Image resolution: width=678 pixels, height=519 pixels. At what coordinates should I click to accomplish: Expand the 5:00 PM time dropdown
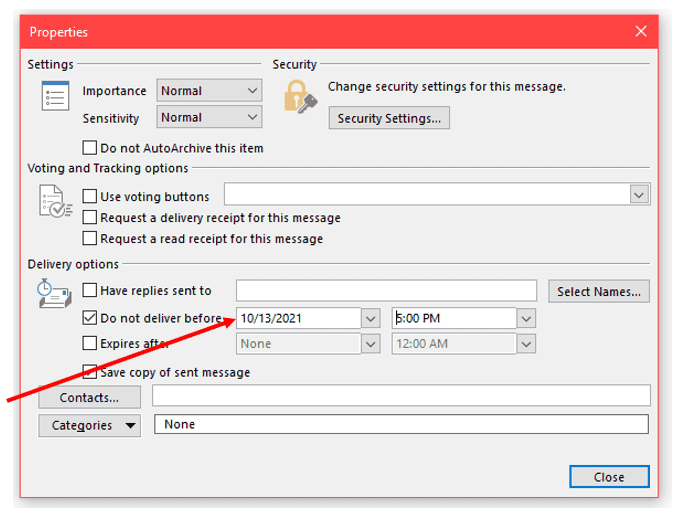(526, 319)
